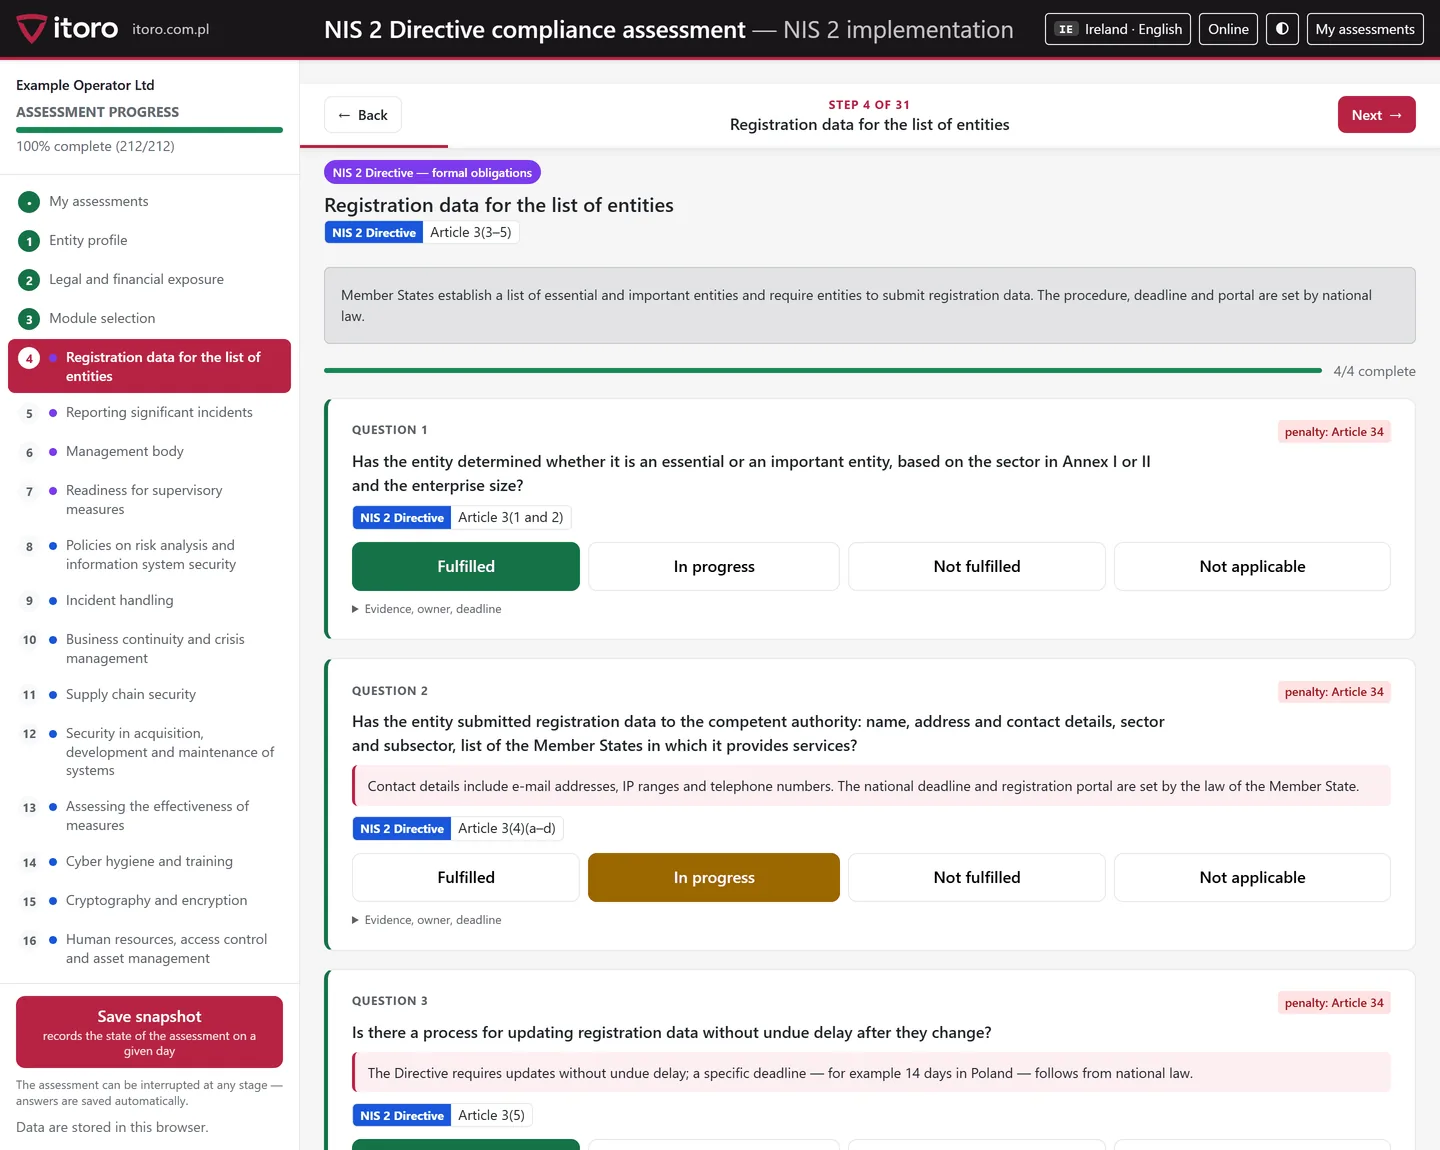Image resolution: width=1440 pixels, height=1150 pixels.
Task: Select Not applicable for Question 2
Action: click(1252, 877)
